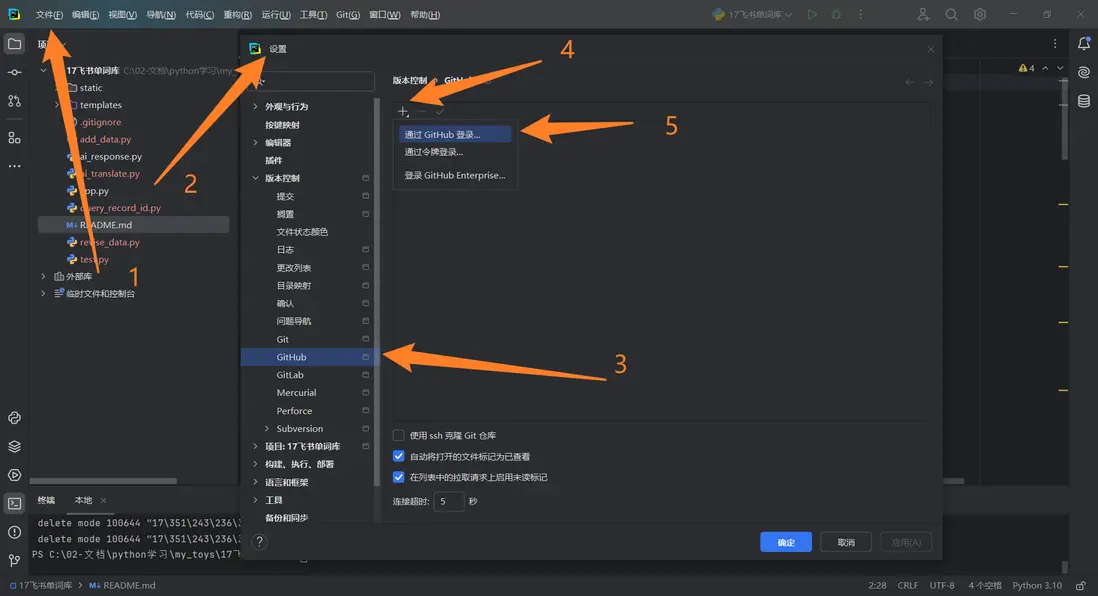Open the Git(G) menu

(348, 15)
